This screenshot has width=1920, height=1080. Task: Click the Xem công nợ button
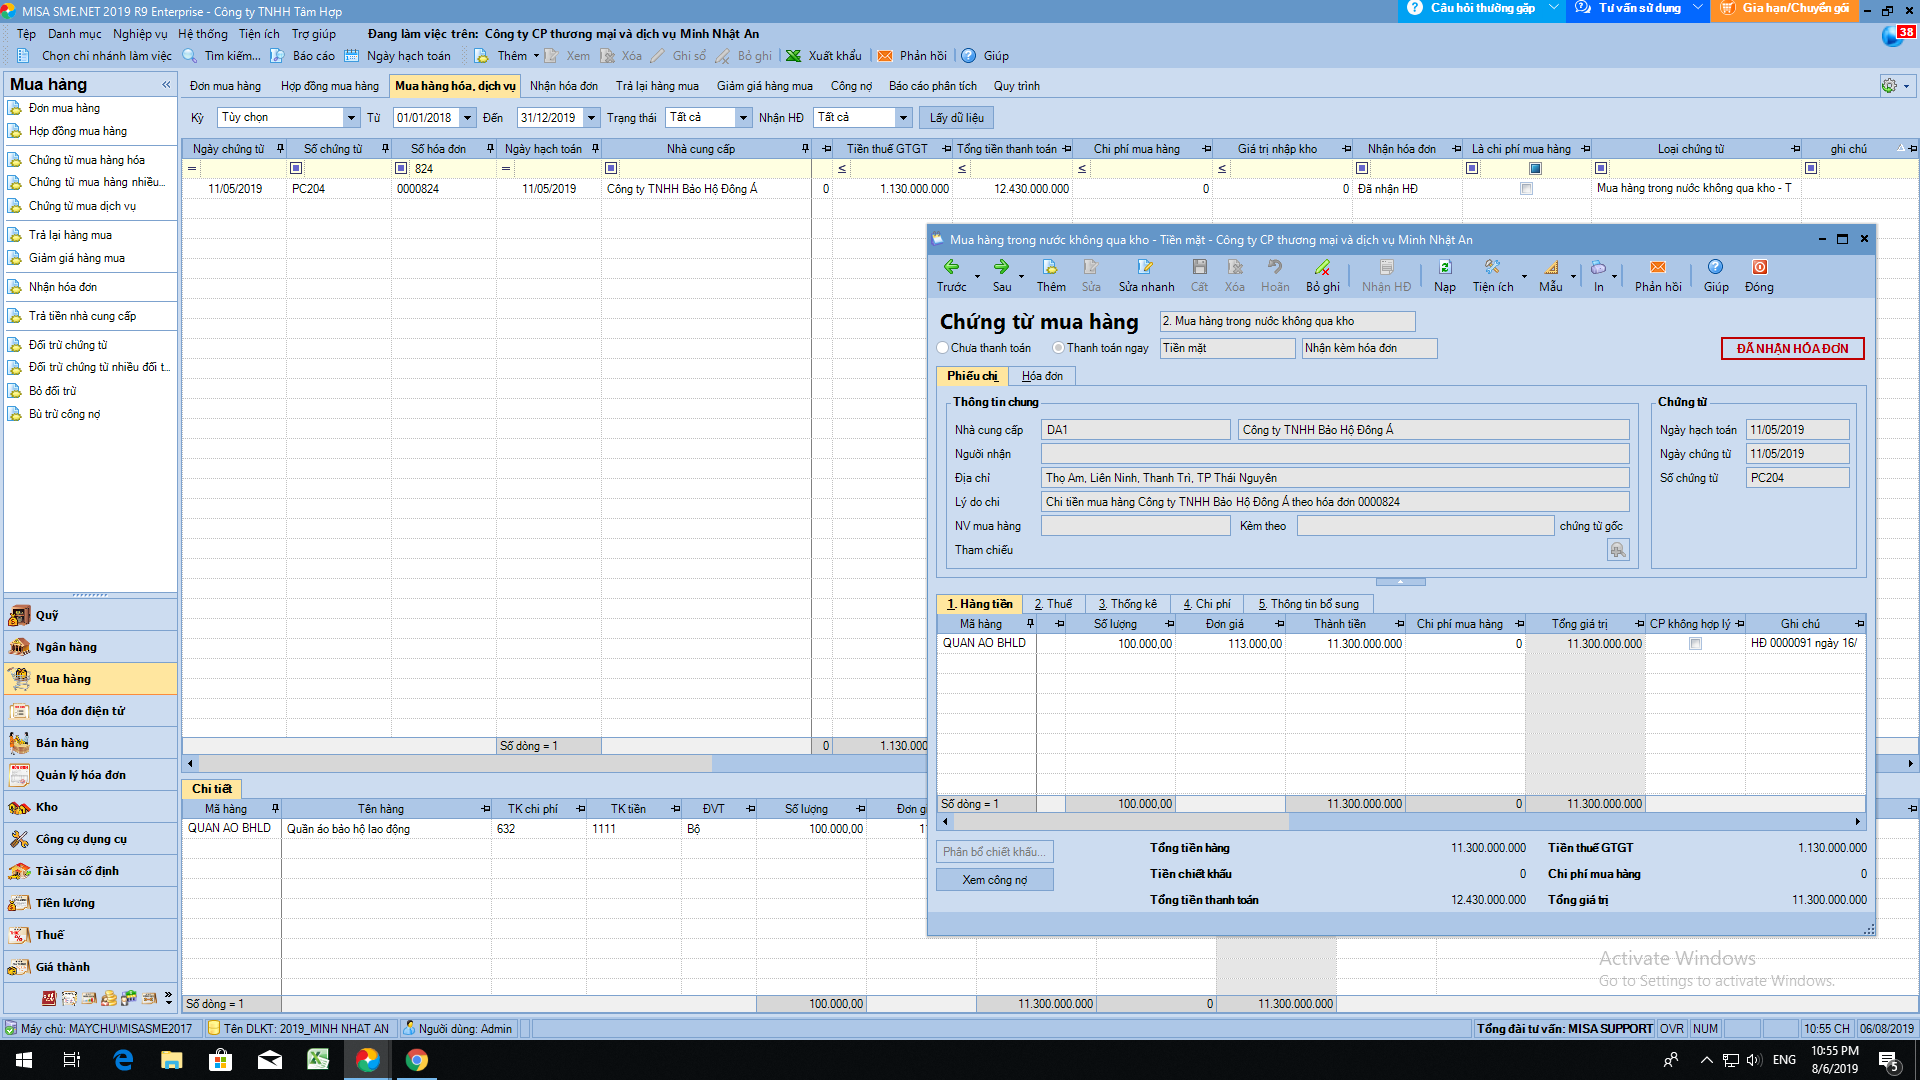994,880
